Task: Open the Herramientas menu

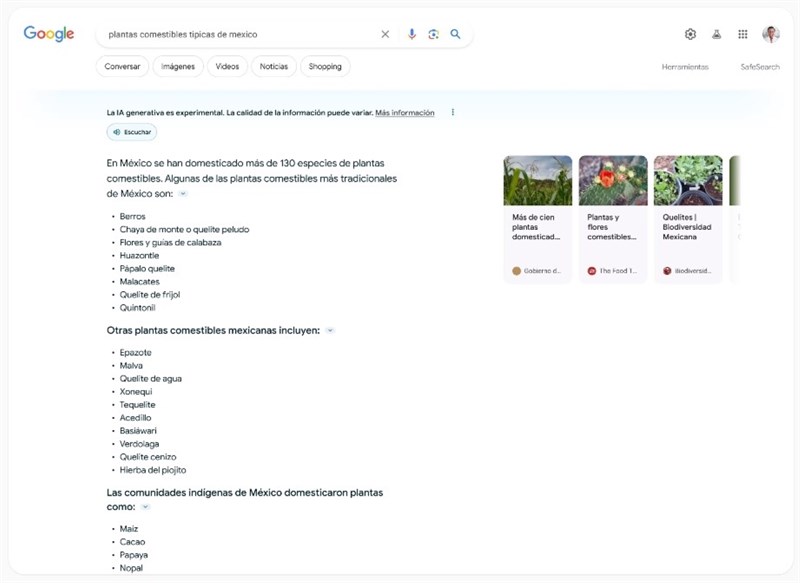Action: pyautogui.click(x=685, y=67)
